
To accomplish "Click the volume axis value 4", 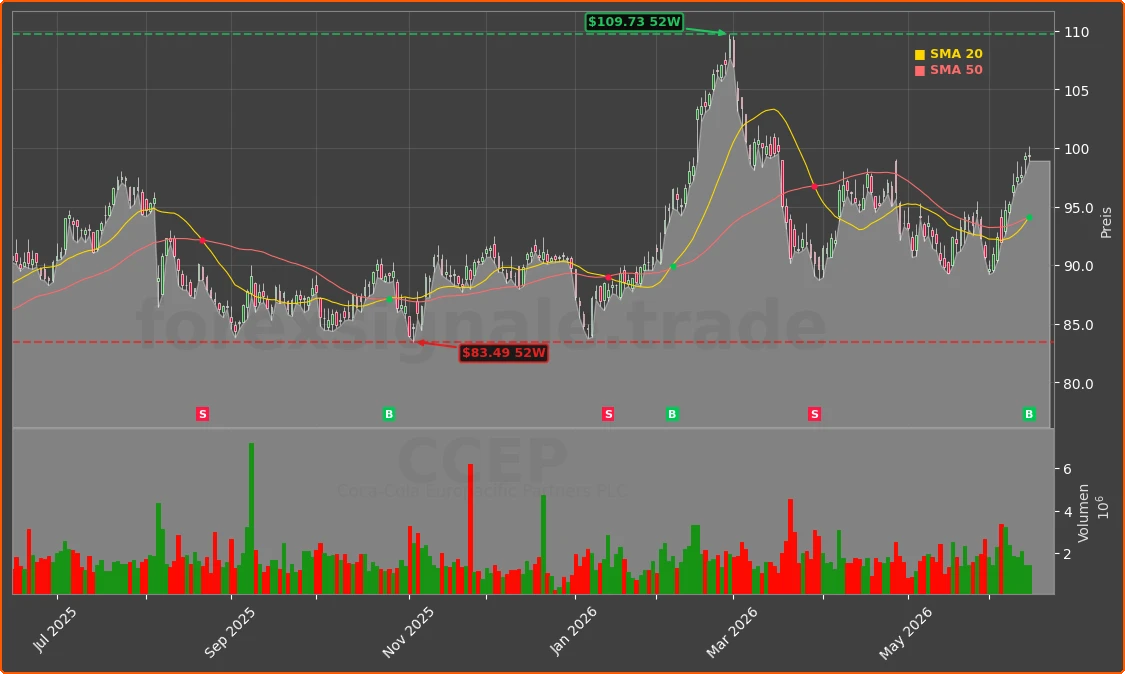I will [1068, 512].
